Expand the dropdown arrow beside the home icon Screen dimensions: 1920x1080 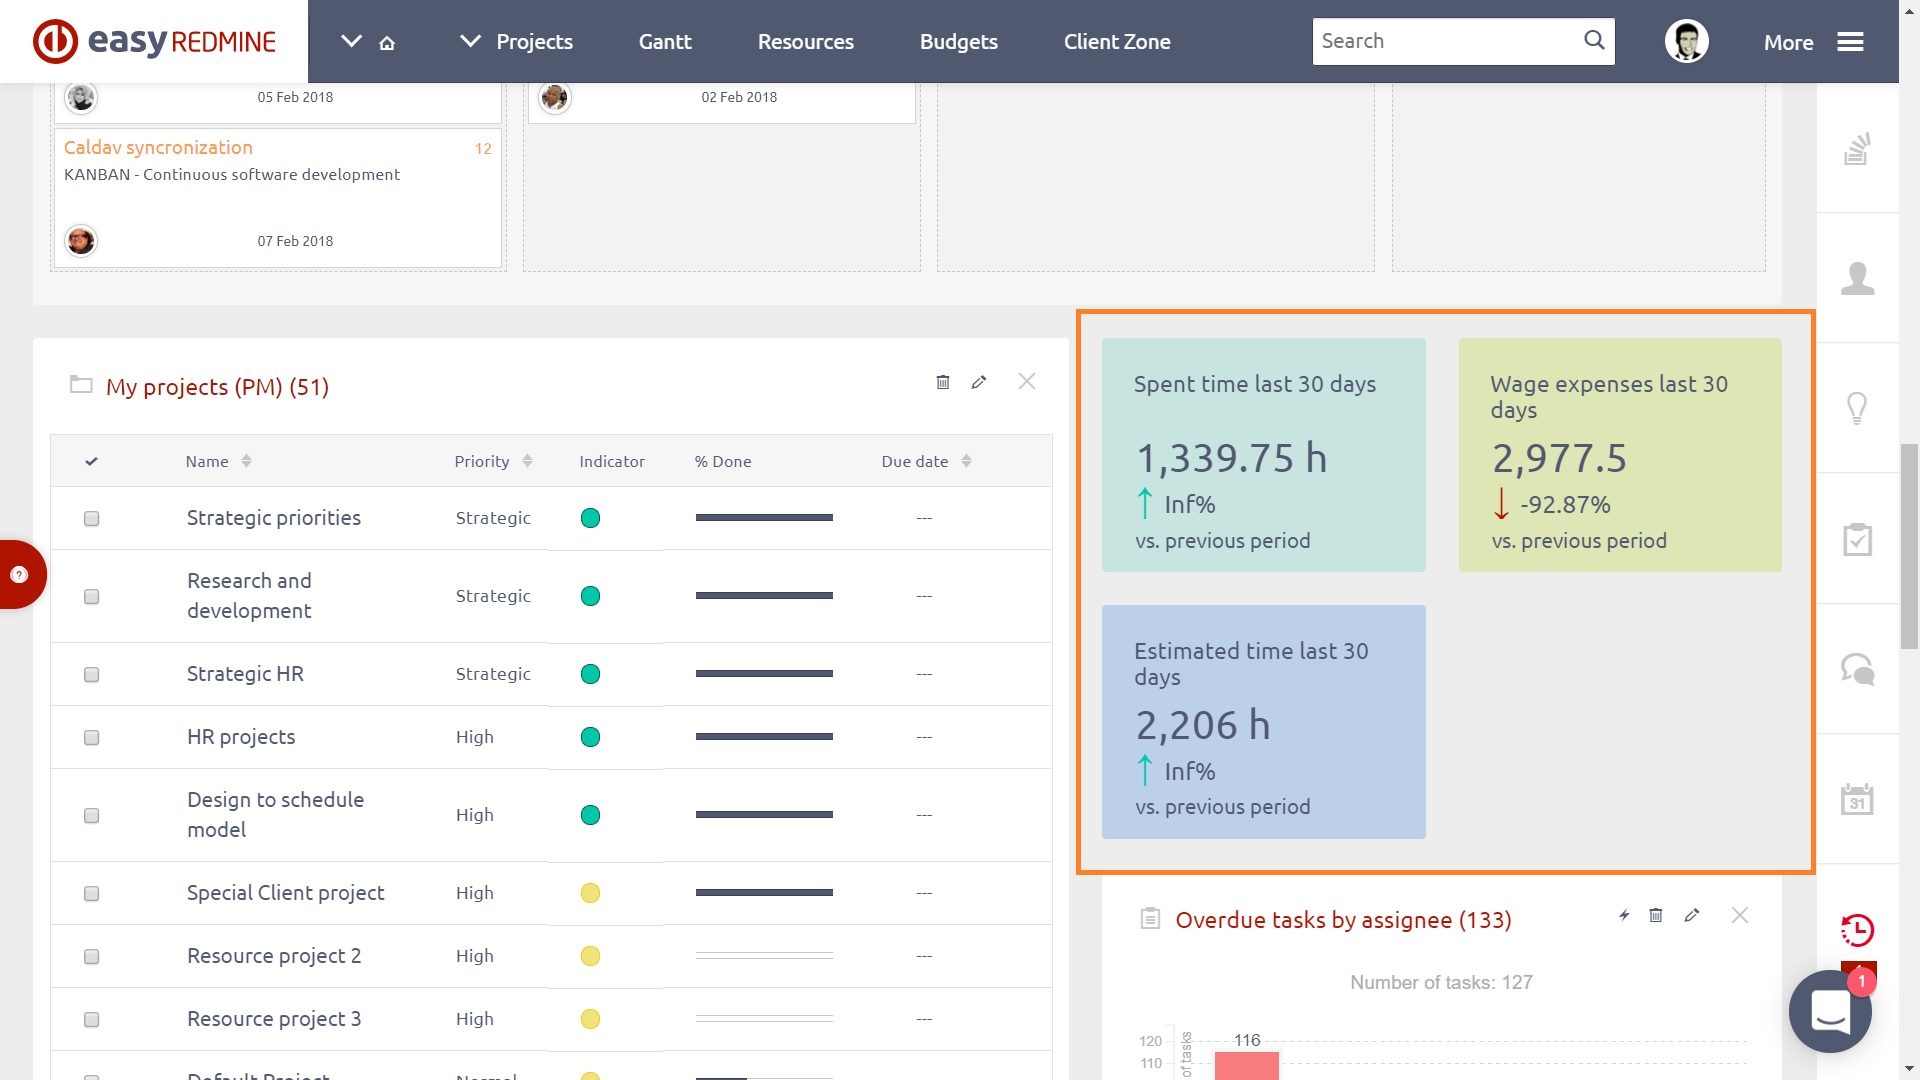351,41
